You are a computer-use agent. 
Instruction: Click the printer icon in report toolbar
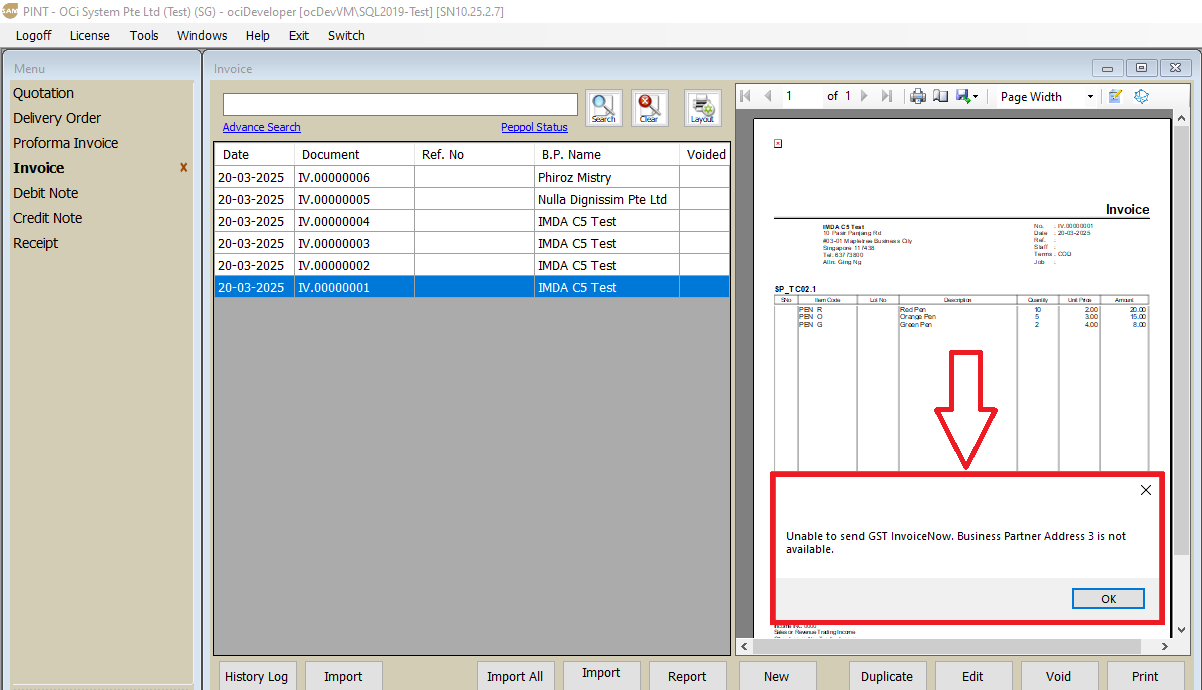(918, 96)
